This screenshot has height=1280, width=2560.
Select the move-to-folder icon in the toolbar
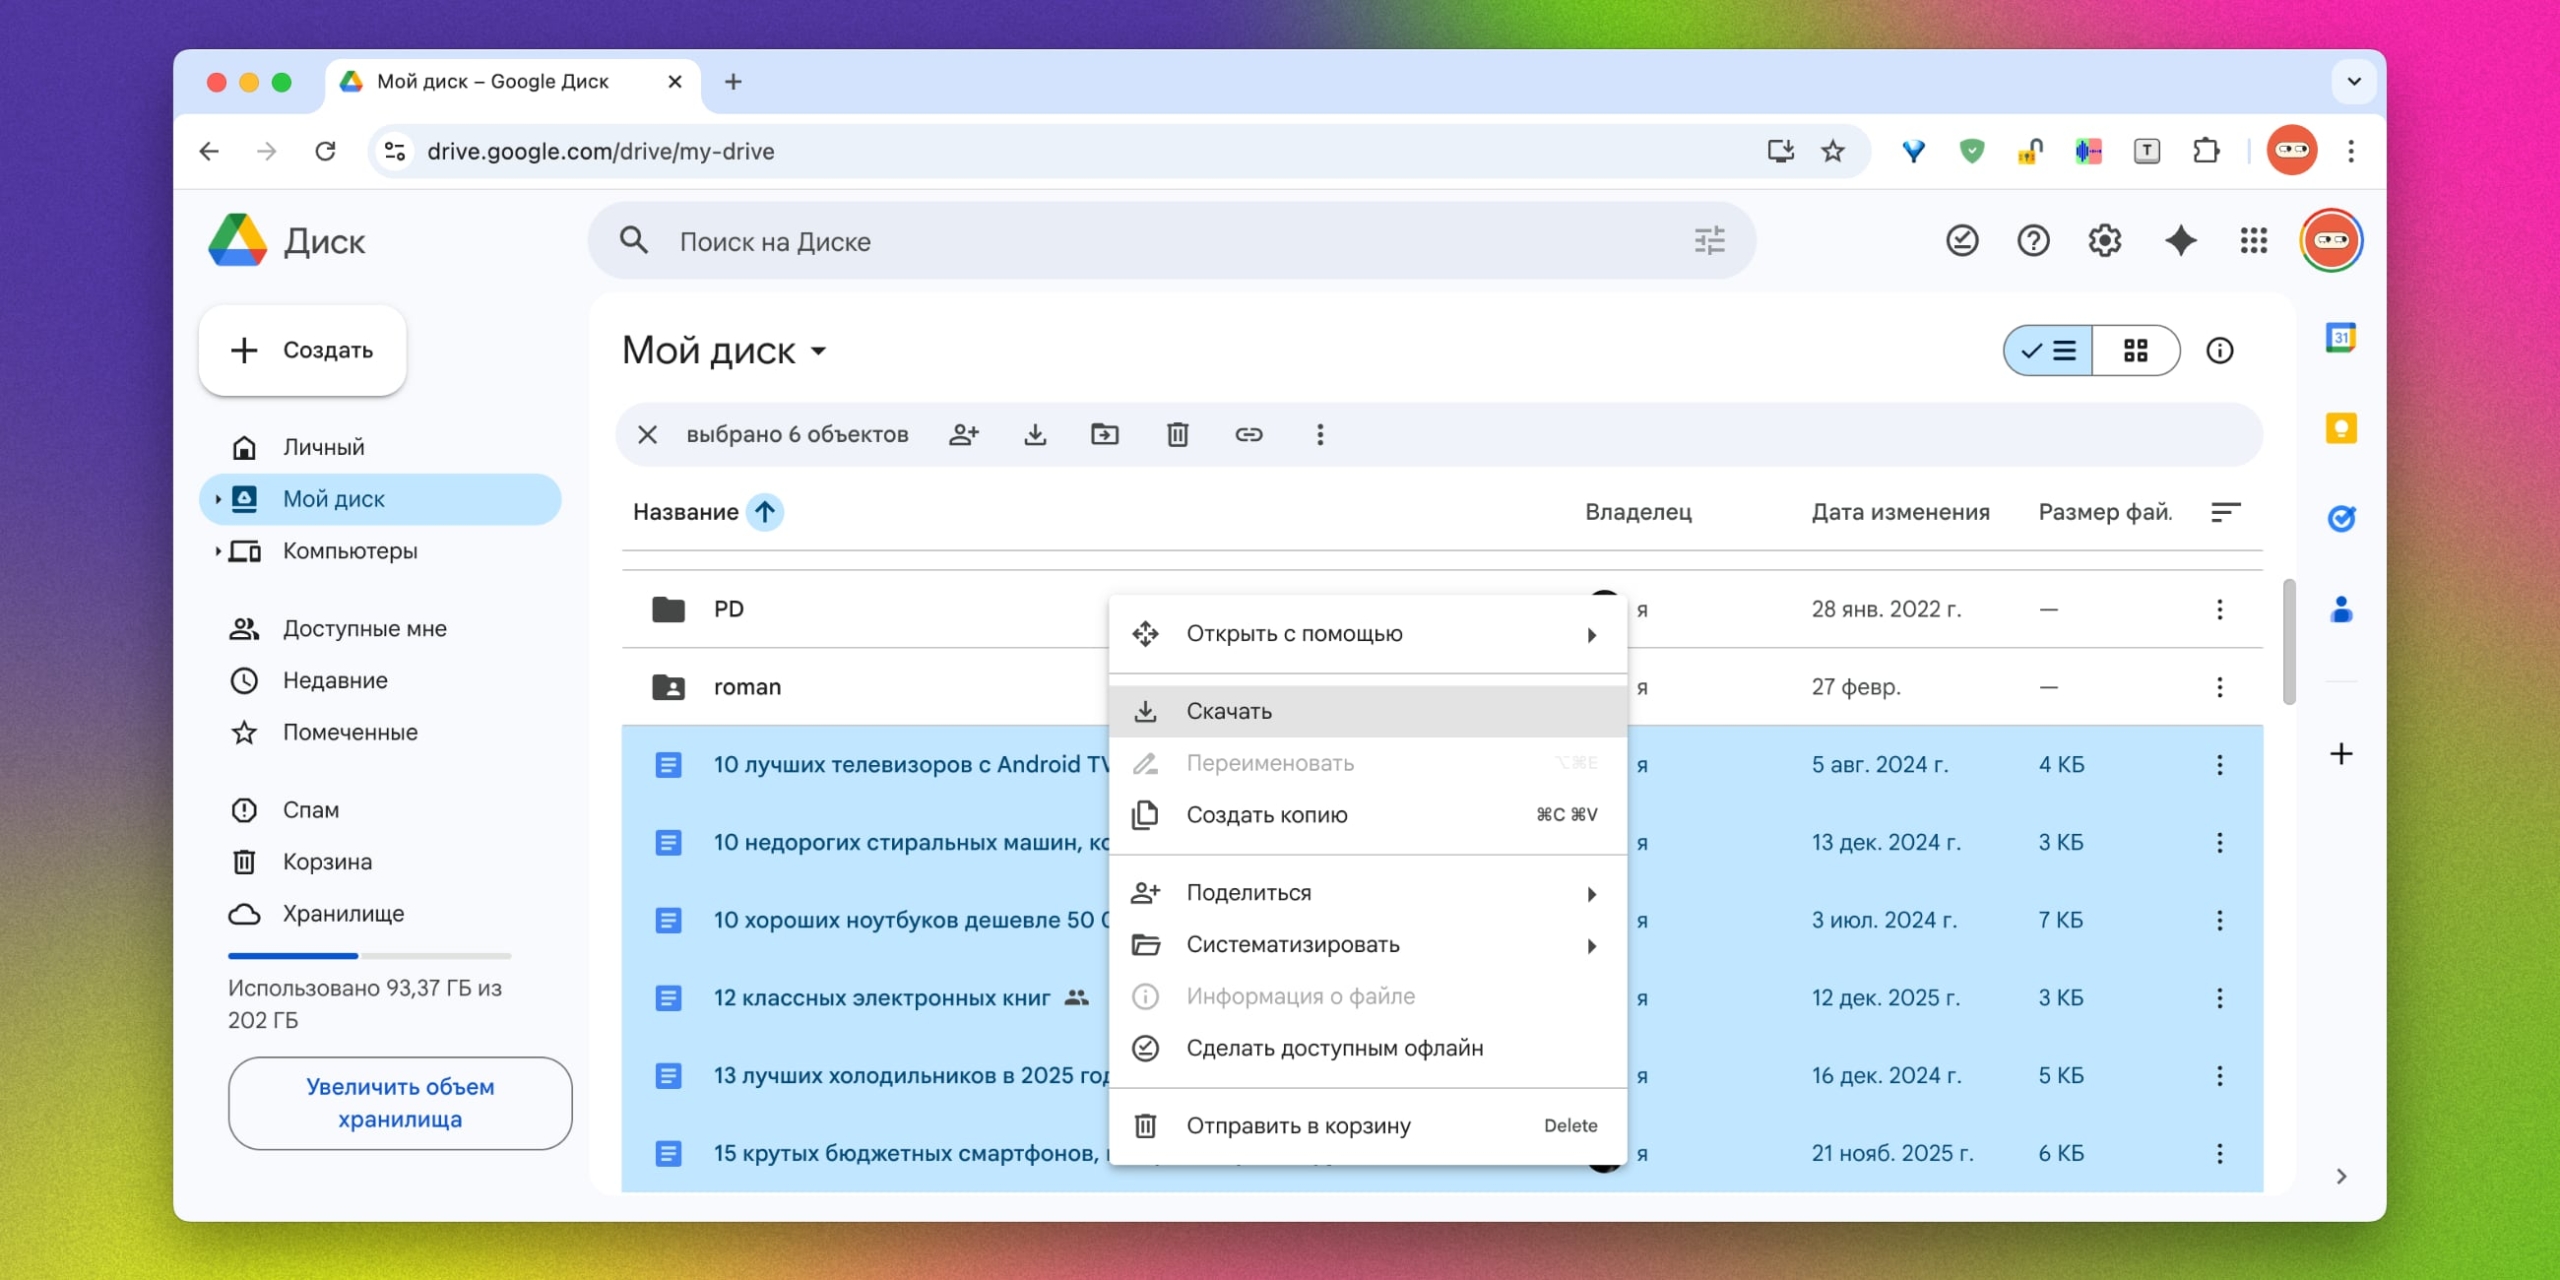click(x=1105, y=434)
